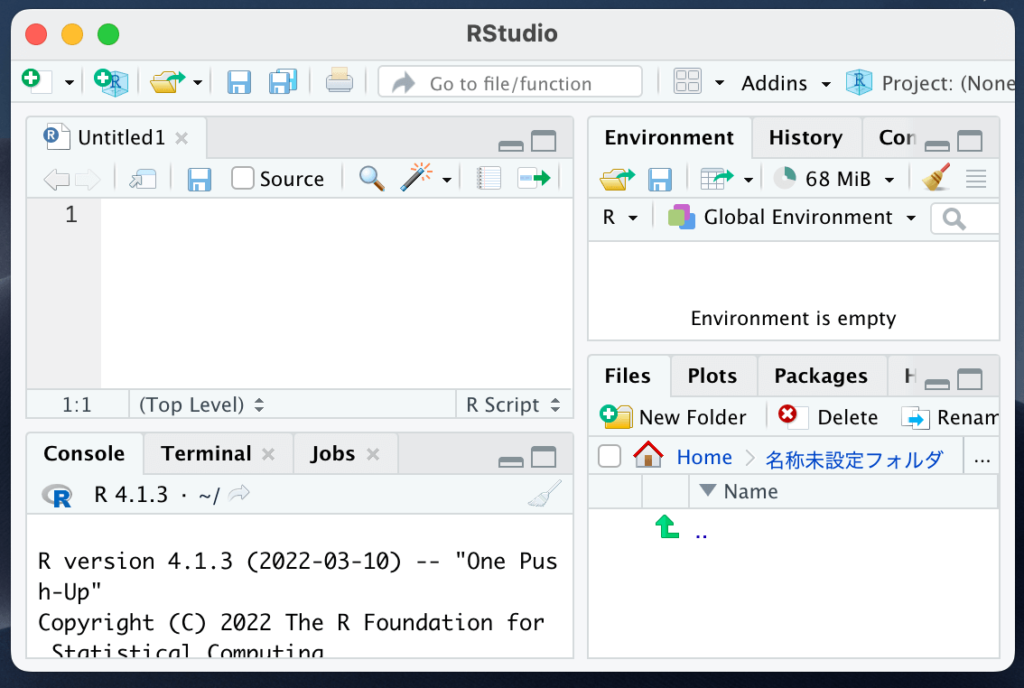Open an existing file from main toolbar
The image size is (1024, 688).
pos(167,82)
